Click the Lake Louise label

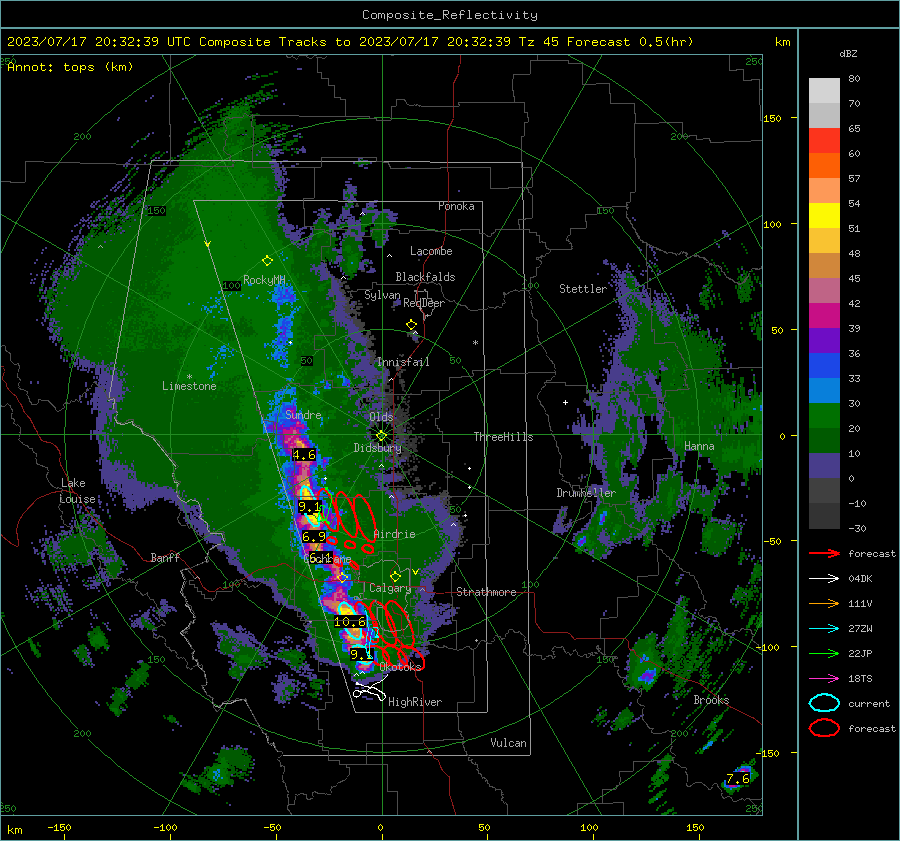77,491
